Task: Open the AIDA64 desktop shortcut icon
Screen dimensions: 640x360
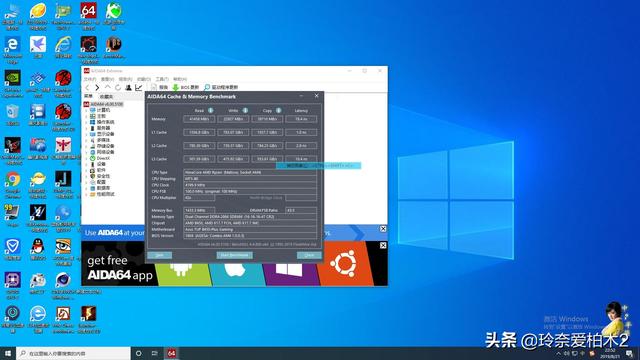Action: tap(88, 11)
